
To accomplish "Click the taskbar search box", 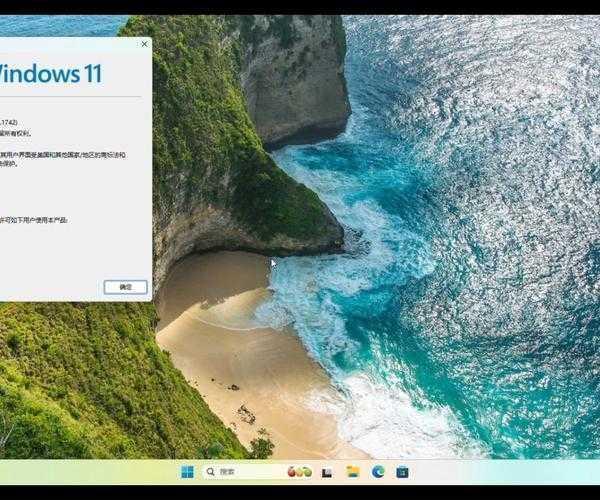I will (x=258, y=472).
